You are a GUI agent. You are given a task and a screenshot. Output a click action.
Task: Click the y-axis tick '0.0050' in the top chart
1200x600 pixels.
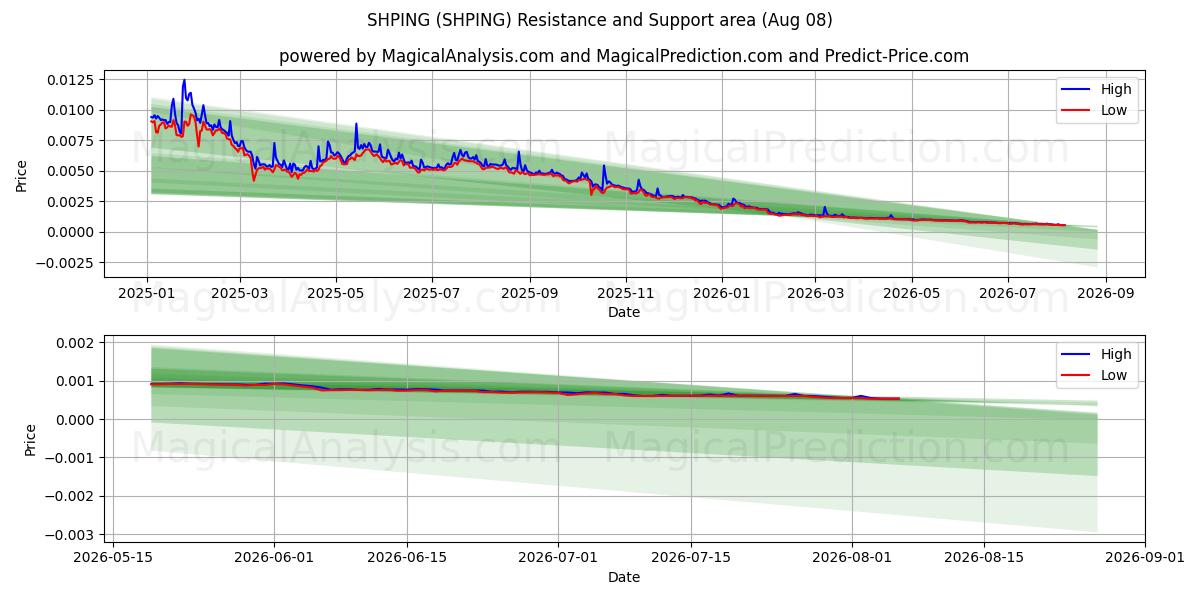72,171
